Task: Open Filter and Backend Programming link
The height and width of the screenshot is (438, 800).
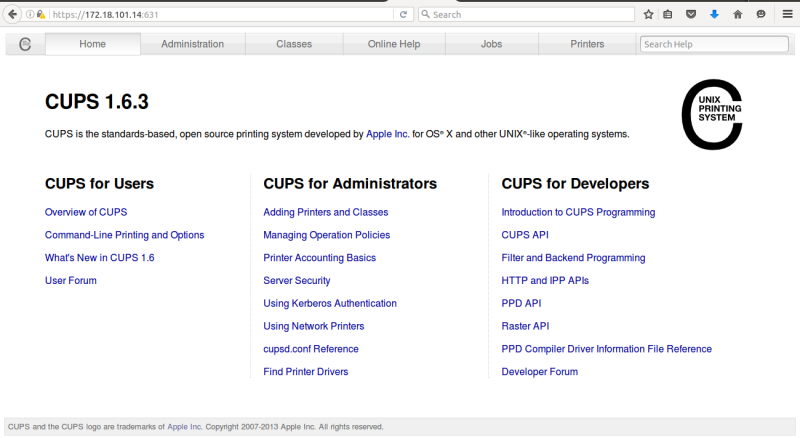Action: click(x=573, y=258)
